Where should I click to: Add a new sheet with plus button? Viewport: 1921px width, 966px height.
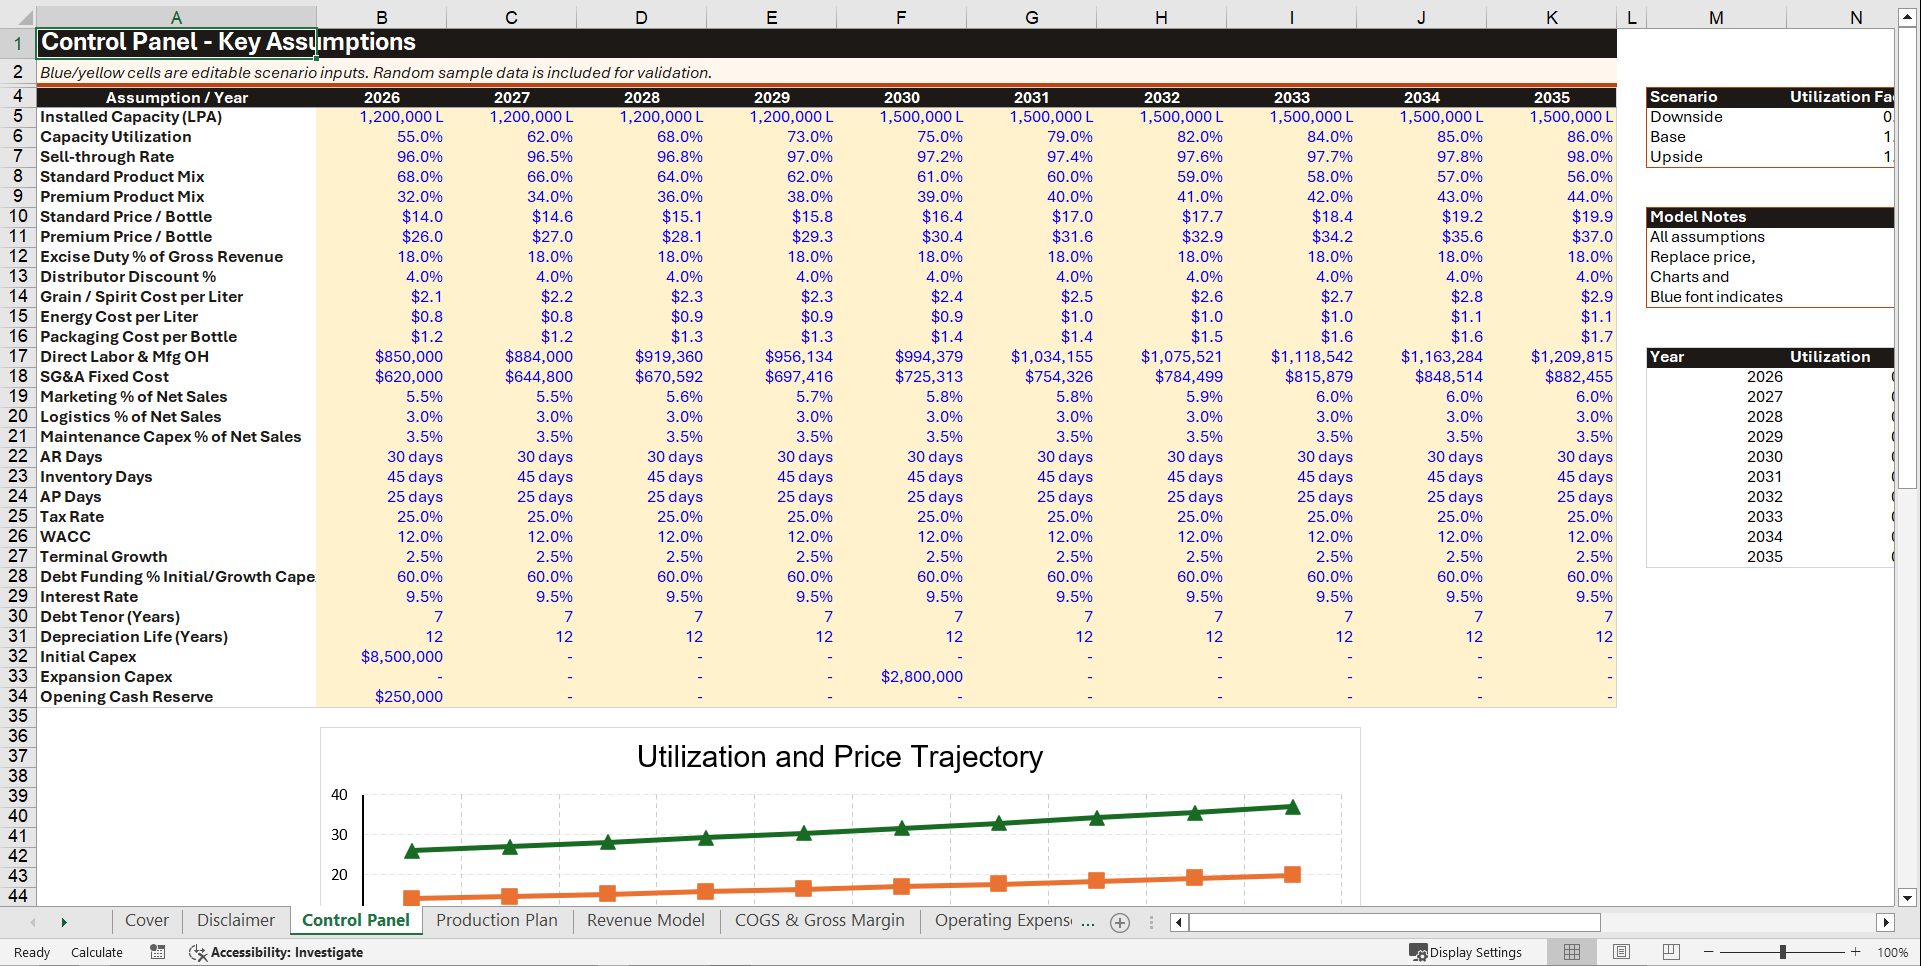[1120, 922]
